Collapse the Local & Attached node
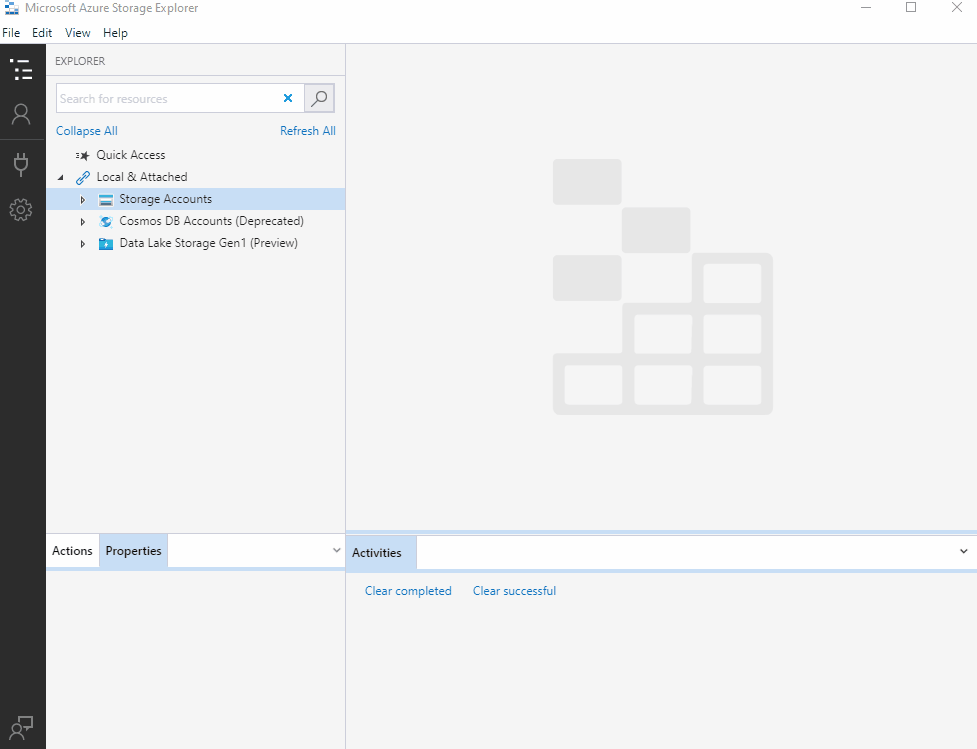Viewport: 977px width, 749px height. tap(60, 178)
